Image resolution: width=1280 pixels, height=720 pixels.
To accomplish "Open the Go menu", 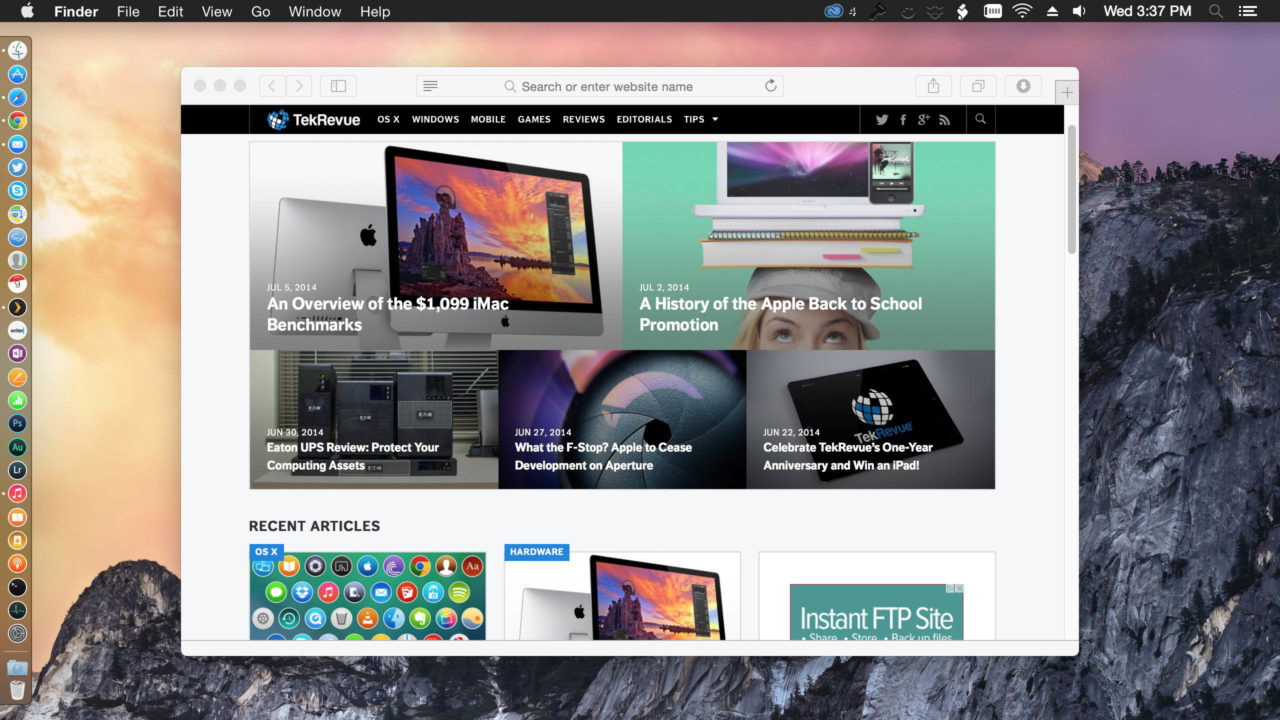I will point(261,11).
